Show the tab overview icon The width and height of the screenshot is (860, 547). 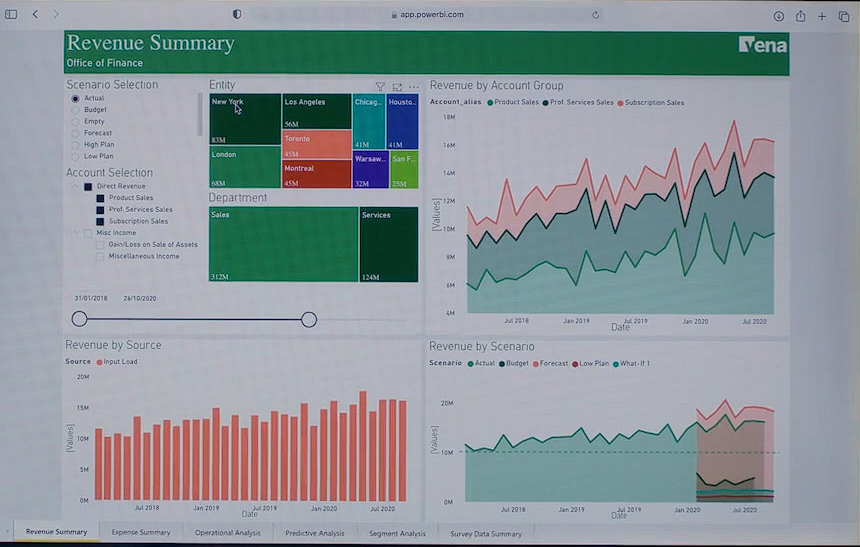pyautogui.click(x=844, y=15)
